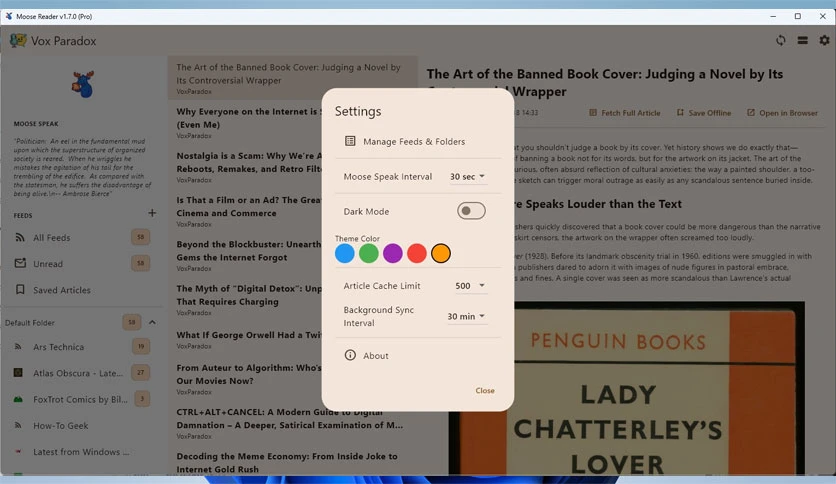Click the refresh feeds icon
Image resolution: width=836 pixels, height=484 pixels.
pos(781,41)
